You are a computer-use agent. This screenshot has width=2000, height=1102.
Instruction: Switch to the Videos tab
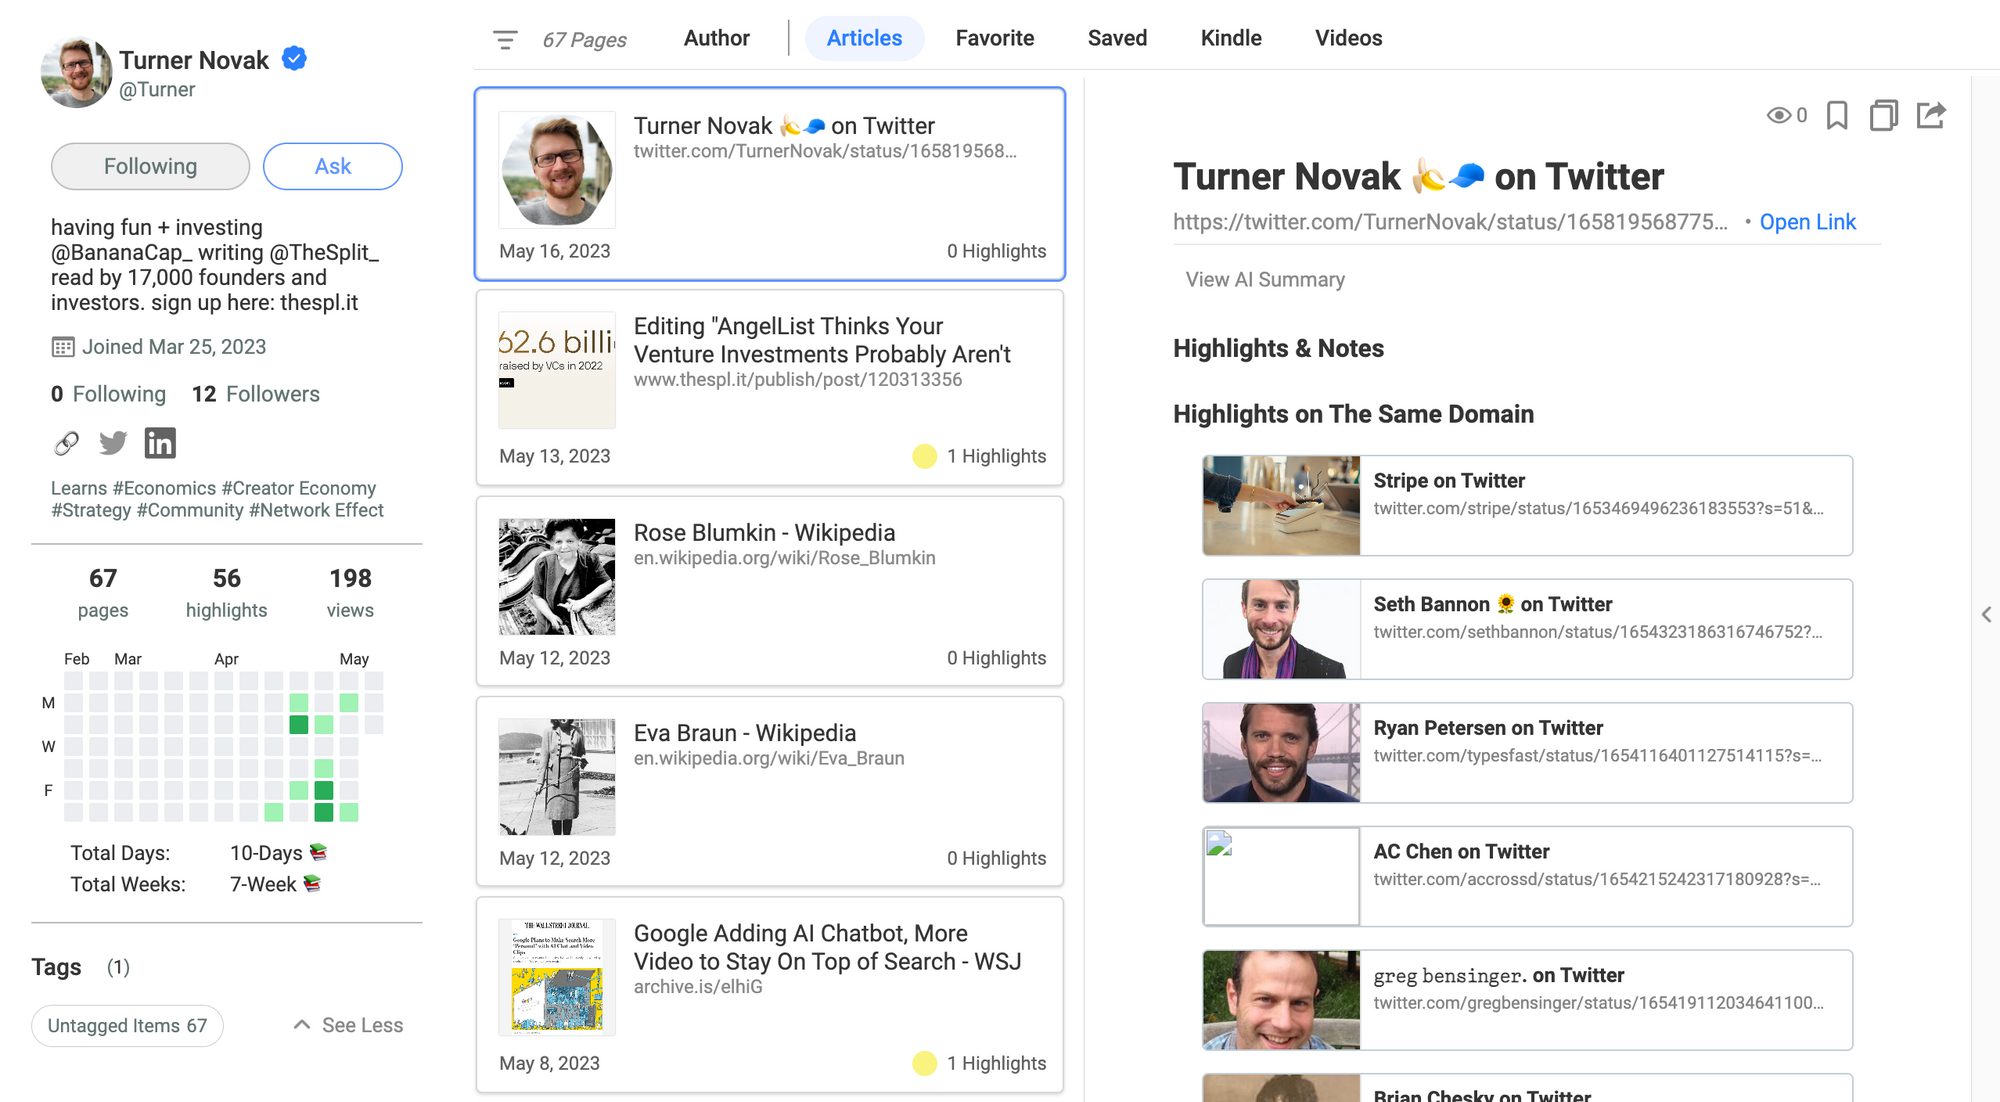(x=1348, y=38)
